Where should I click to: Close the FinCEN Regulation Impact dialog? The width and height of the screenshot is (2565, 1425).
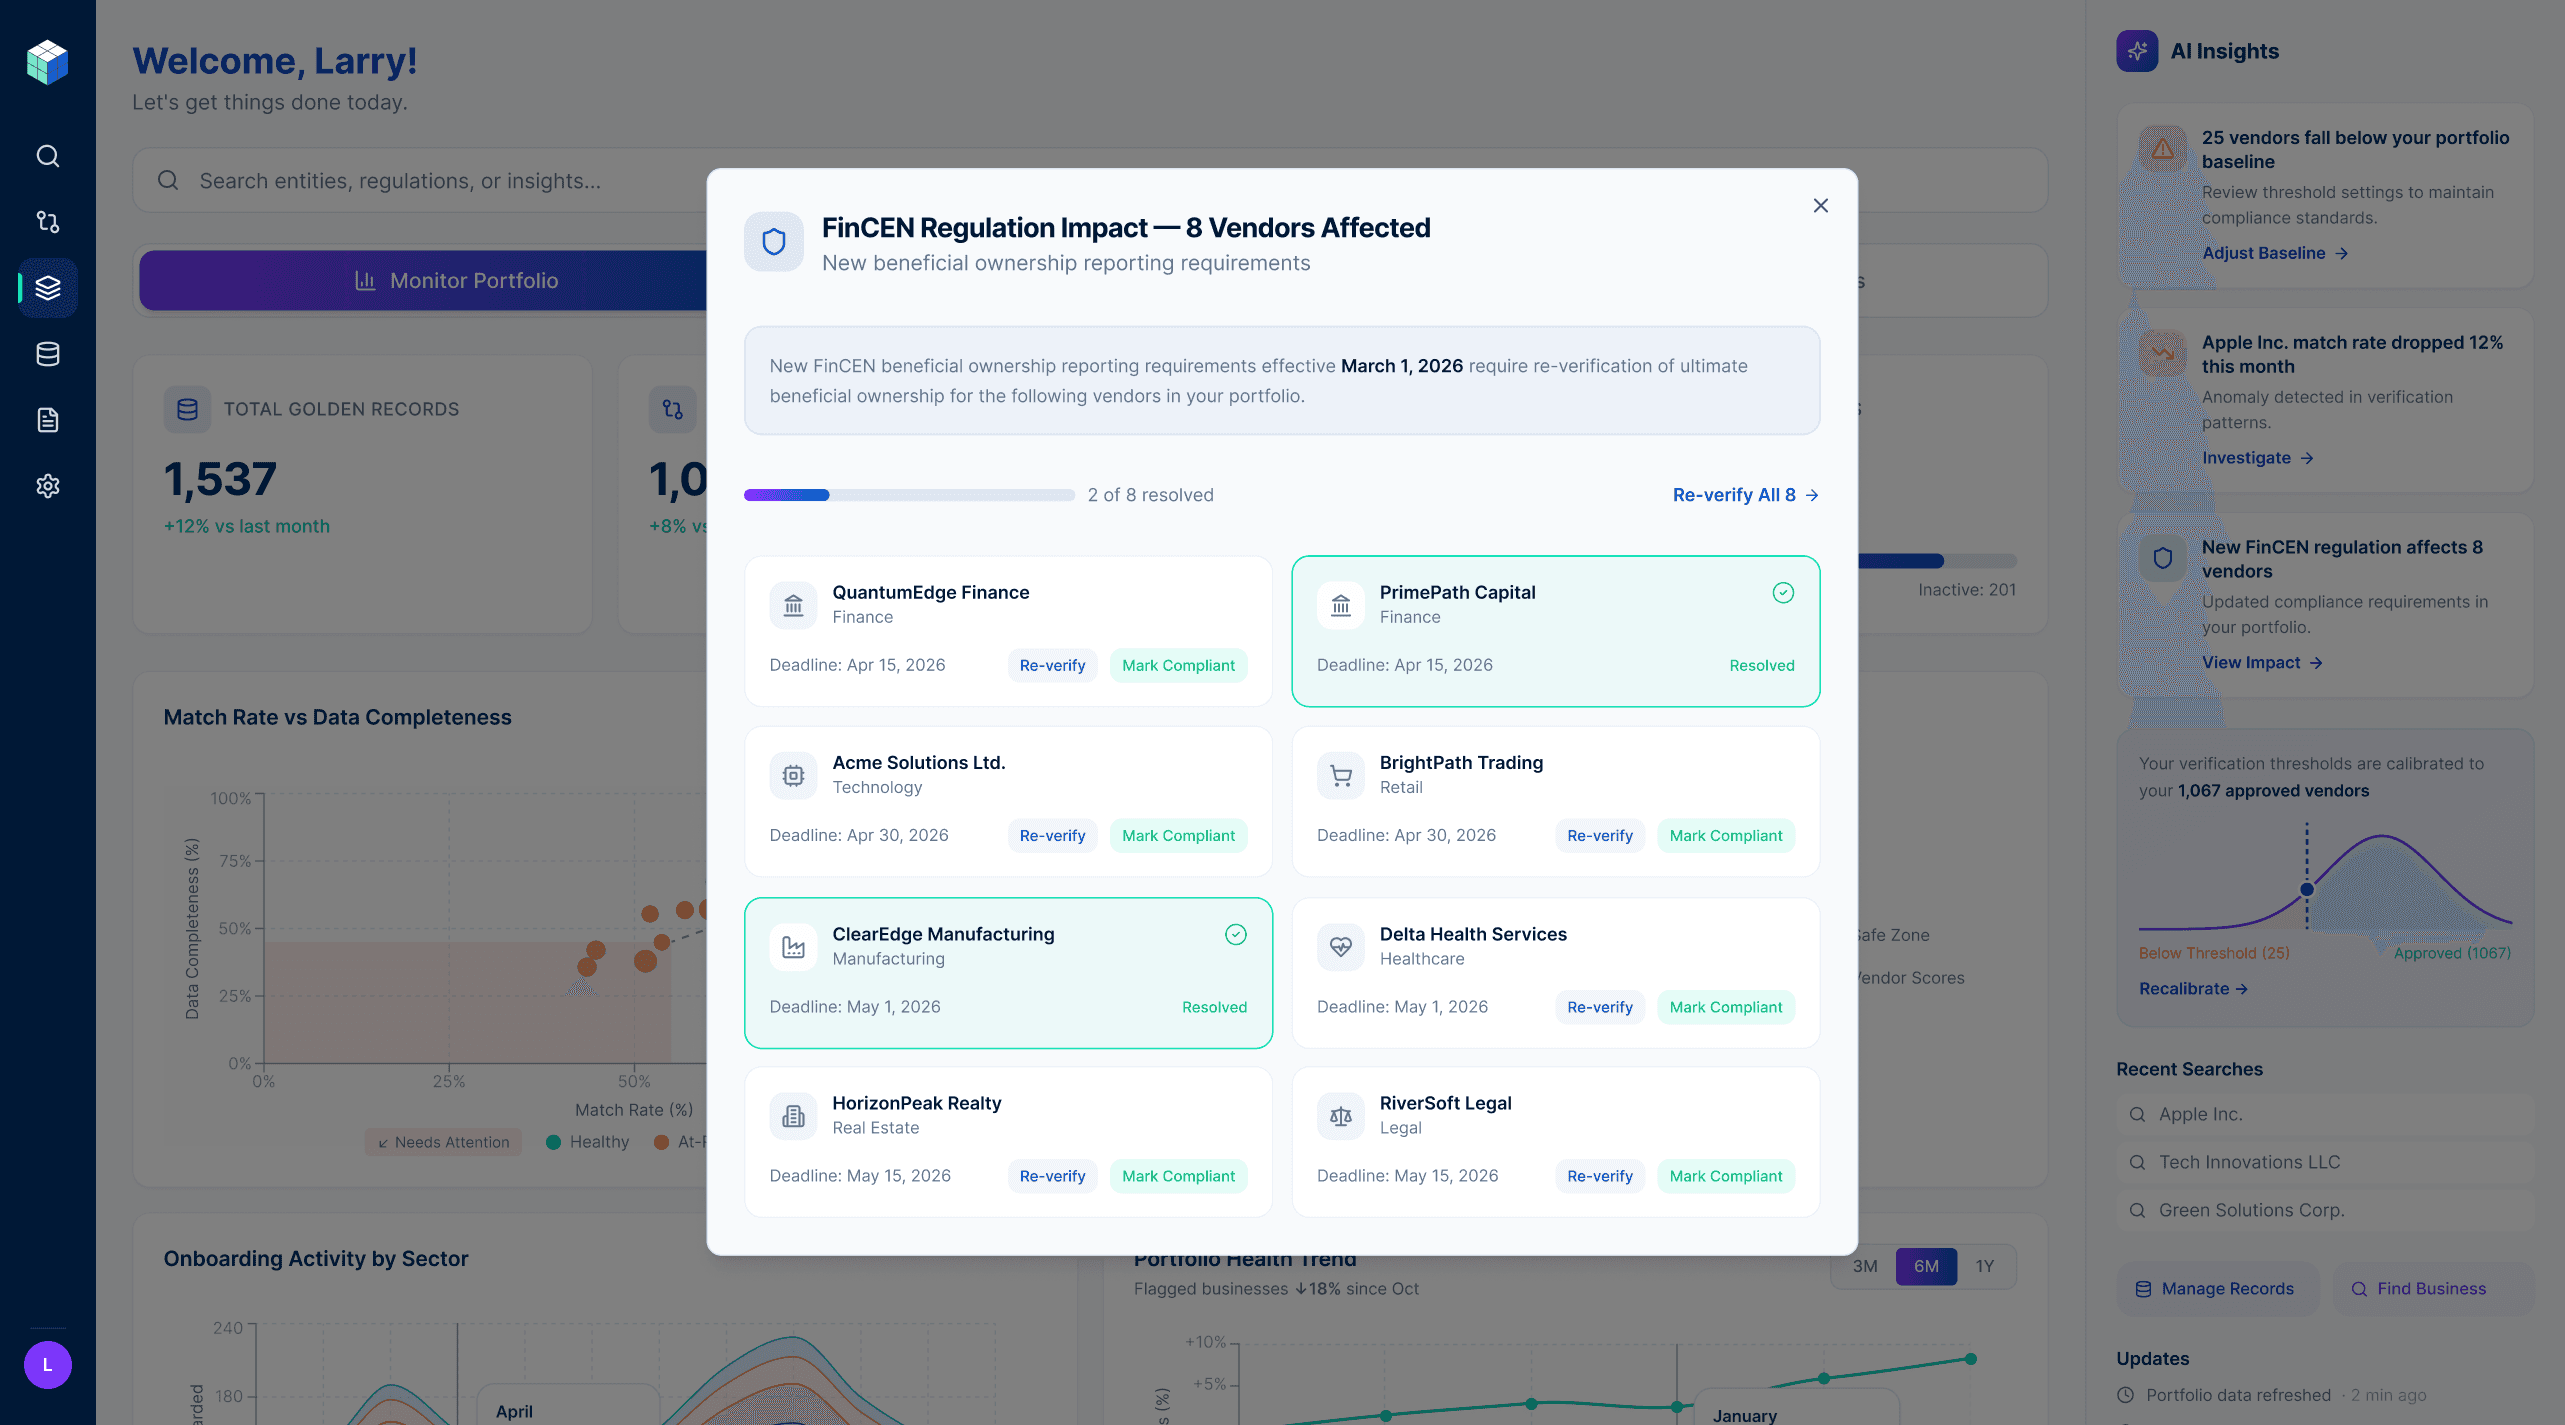coord(1820,205)
